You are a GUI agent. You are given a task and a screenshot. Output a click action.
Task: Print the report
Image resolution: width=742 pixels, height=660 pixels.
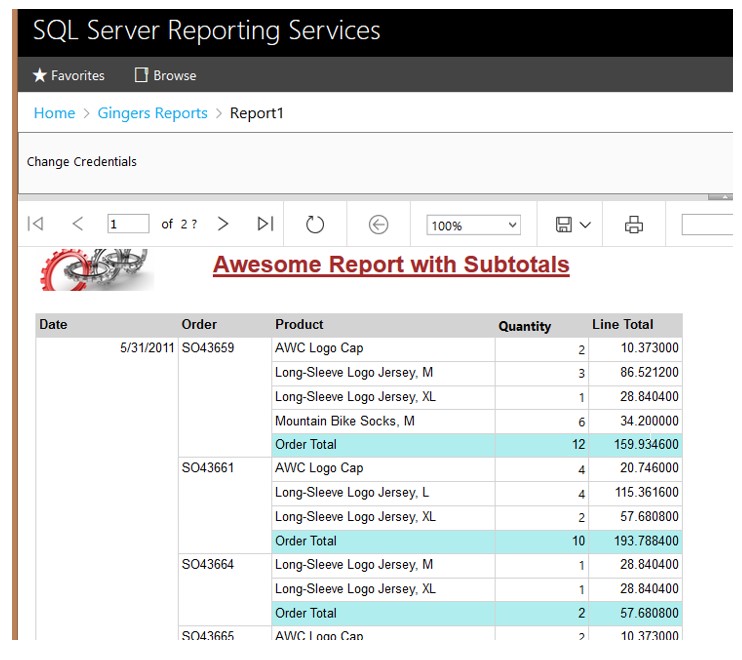tap(633, 225)
